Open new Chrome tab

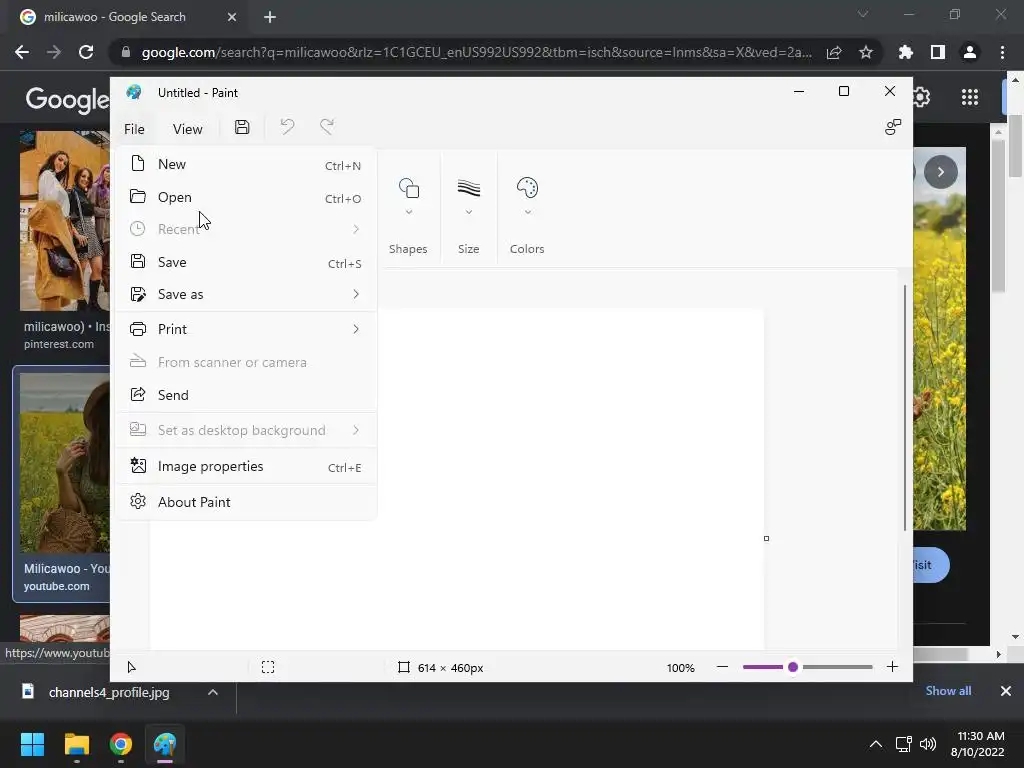coord(270,17)
